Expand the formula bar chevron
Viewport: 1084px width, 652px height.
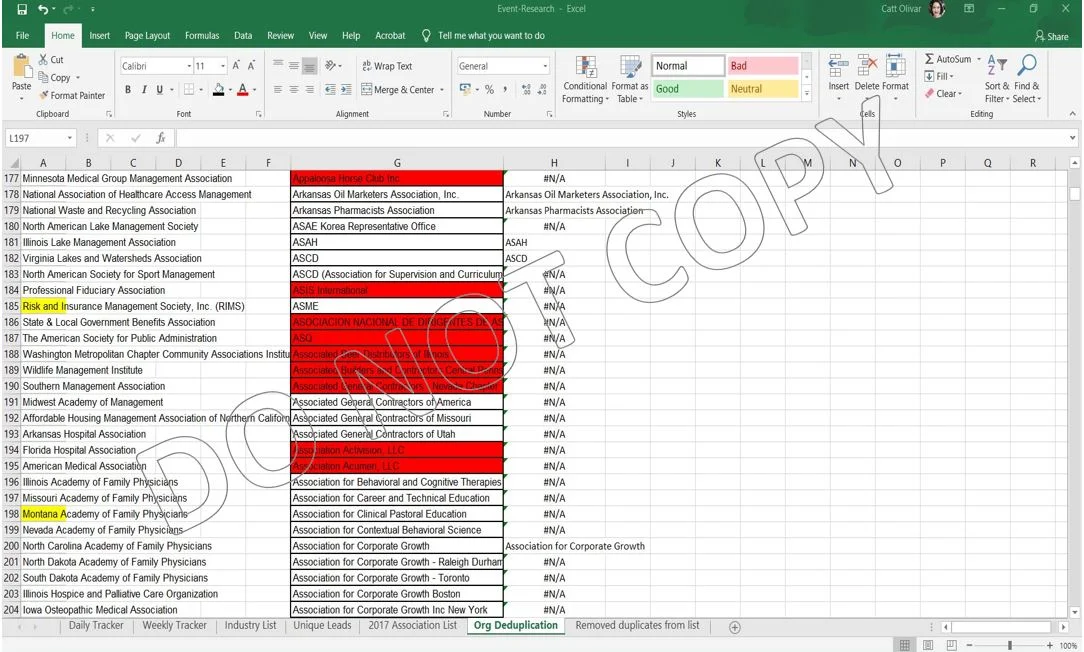[1072, 138]
